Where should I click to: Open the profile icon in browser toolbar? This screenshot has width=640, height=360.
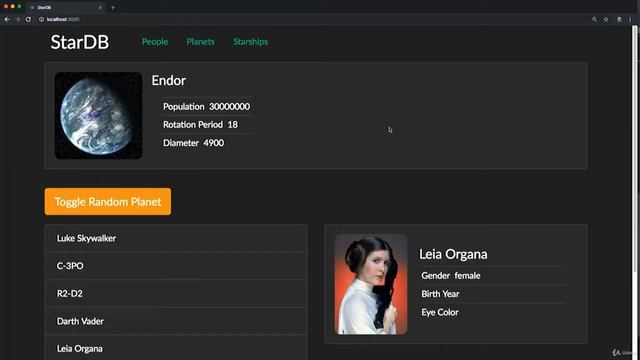(619, 19)
